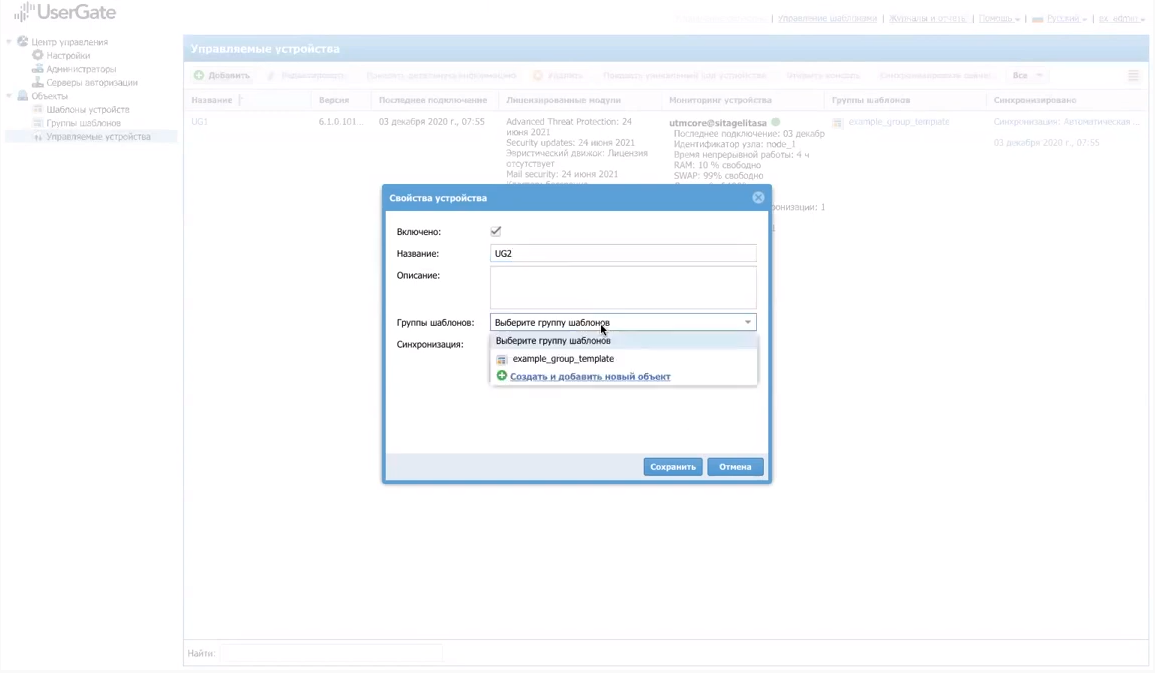Open the hamburger columns menu icon
The height and width of the screenshot is (673, 1155).
[1133, 75]
